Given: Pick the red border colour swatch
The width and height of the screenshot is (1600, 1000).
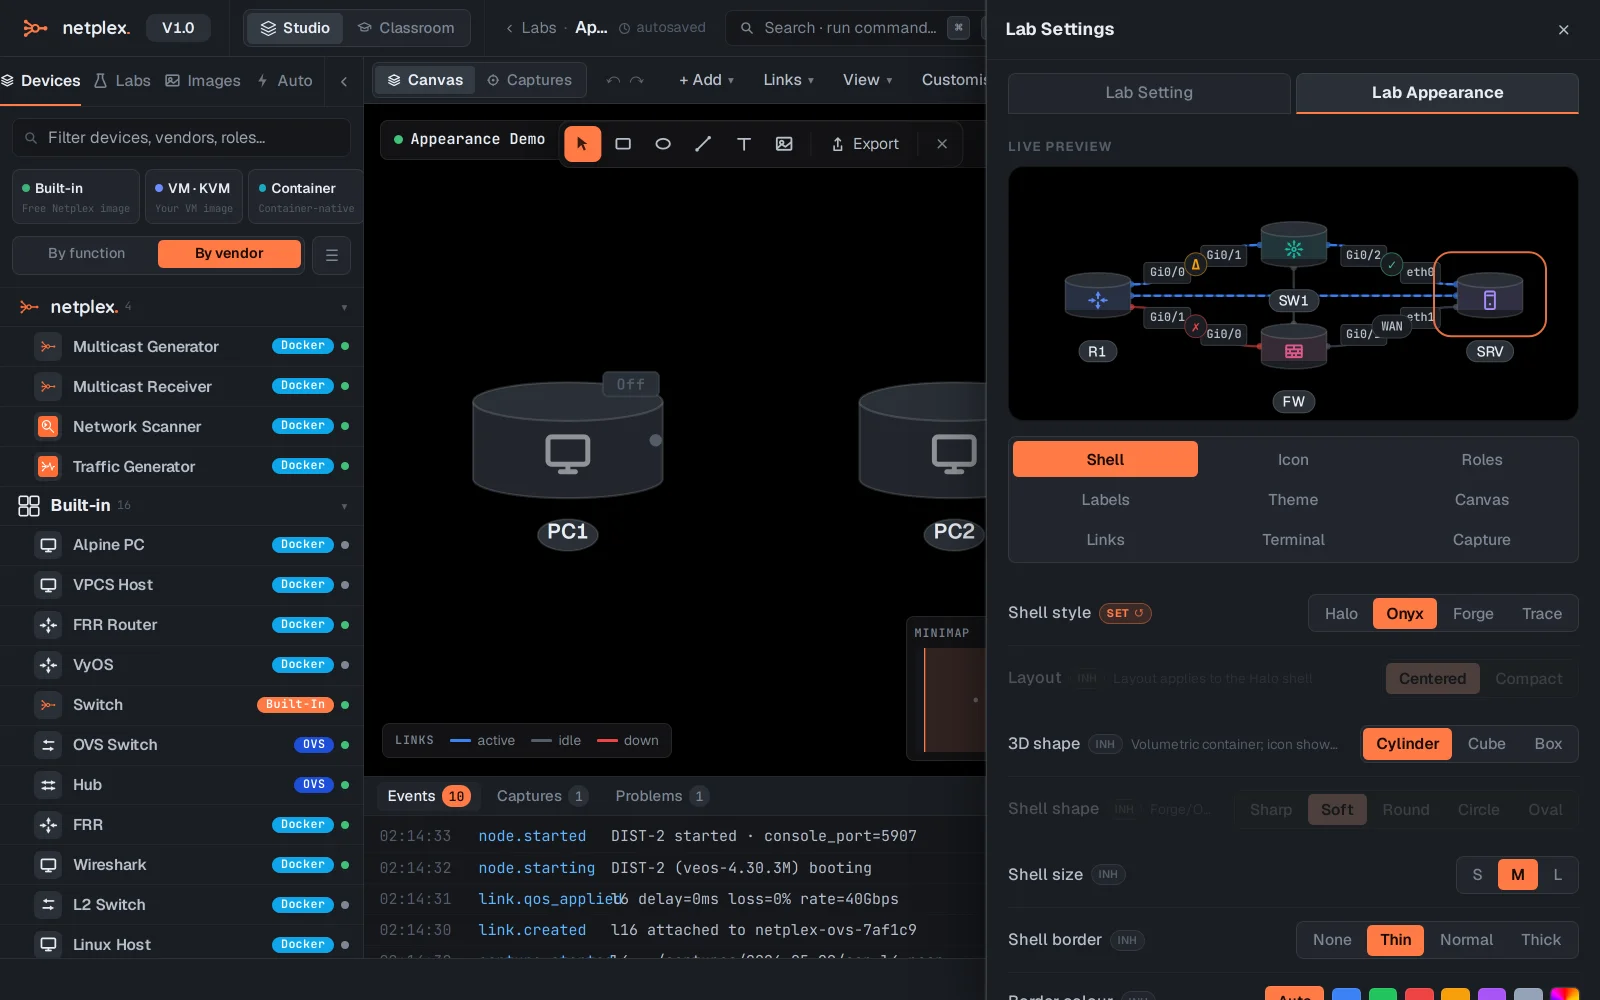Looking at the screenshot, I should tap(1419, 994).
